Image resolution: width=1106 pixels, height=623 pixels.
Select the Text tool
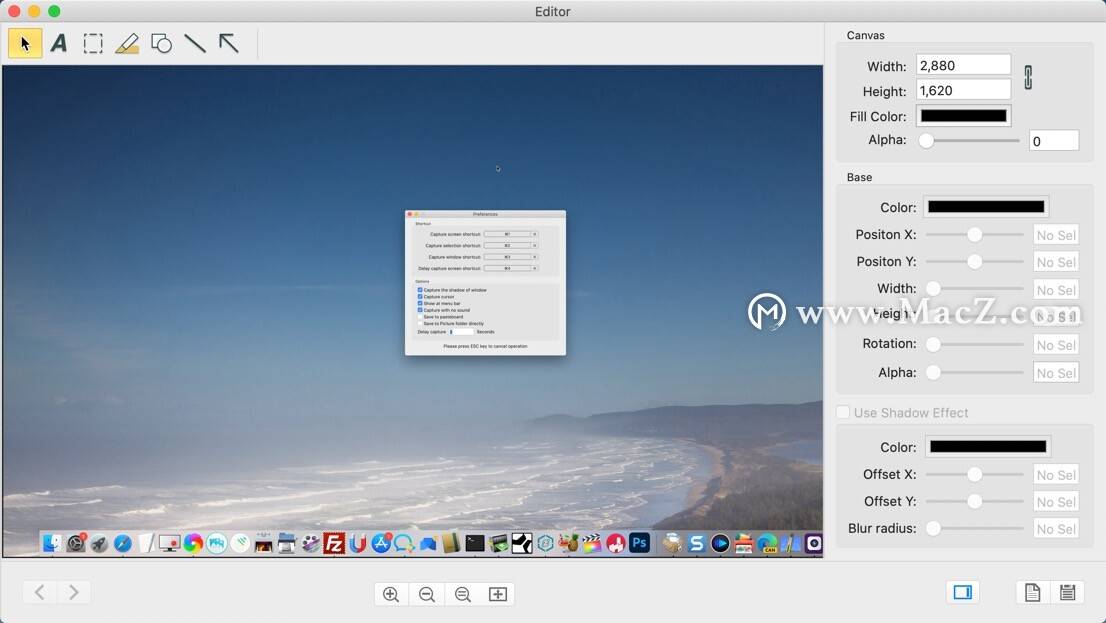point(59,44)
